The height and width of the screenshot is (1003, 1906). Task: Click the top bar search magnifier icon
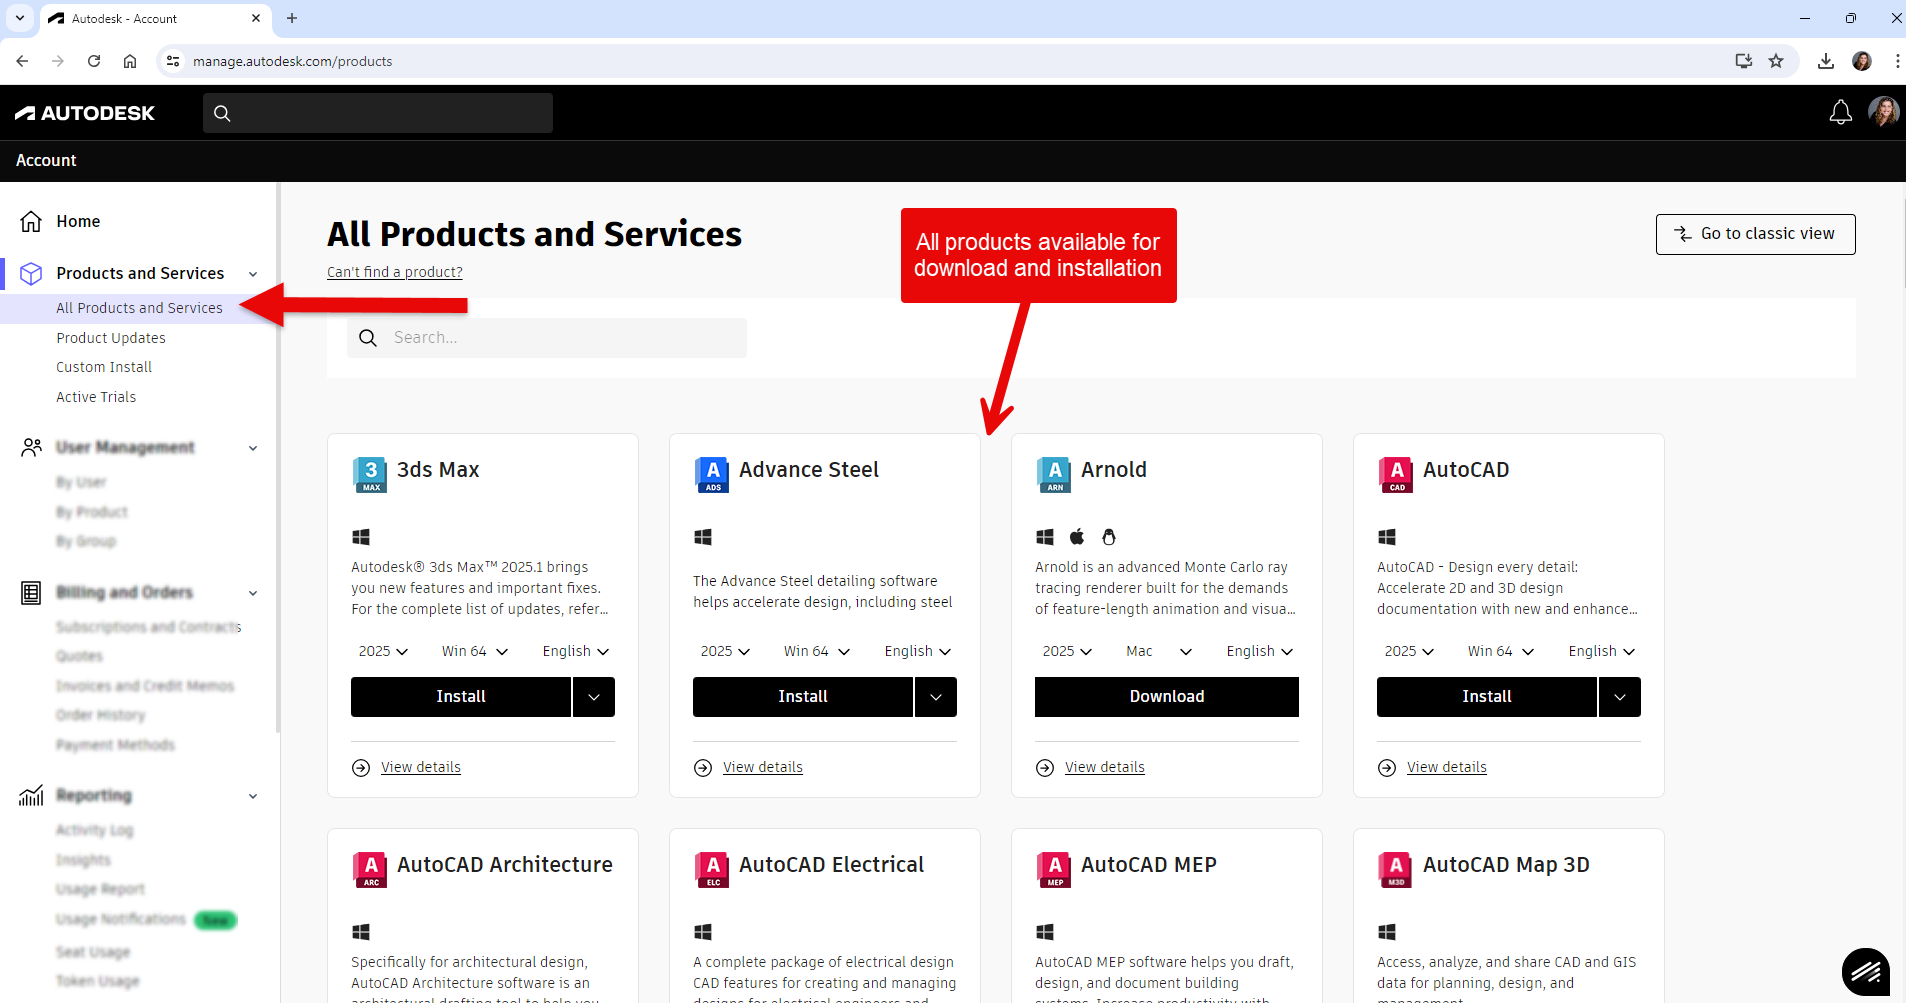coord(222,113)
